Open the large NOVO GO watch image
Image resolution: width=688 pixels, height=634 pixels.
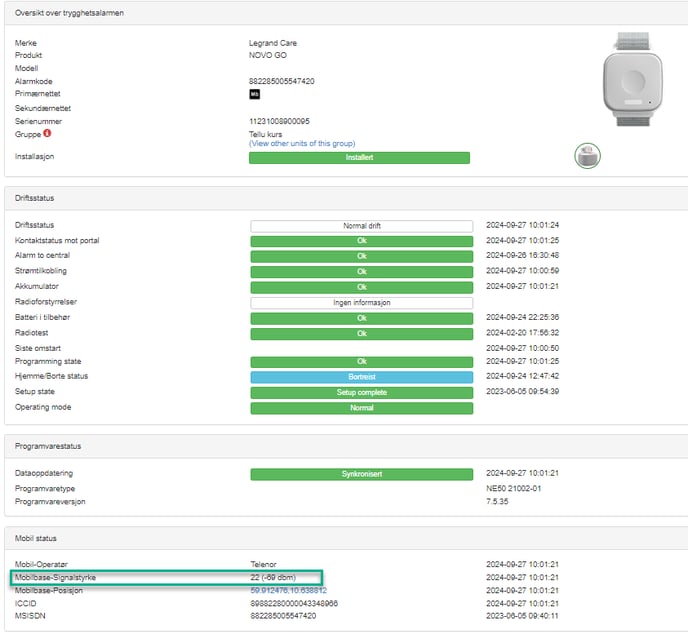[x=633, y=79]
